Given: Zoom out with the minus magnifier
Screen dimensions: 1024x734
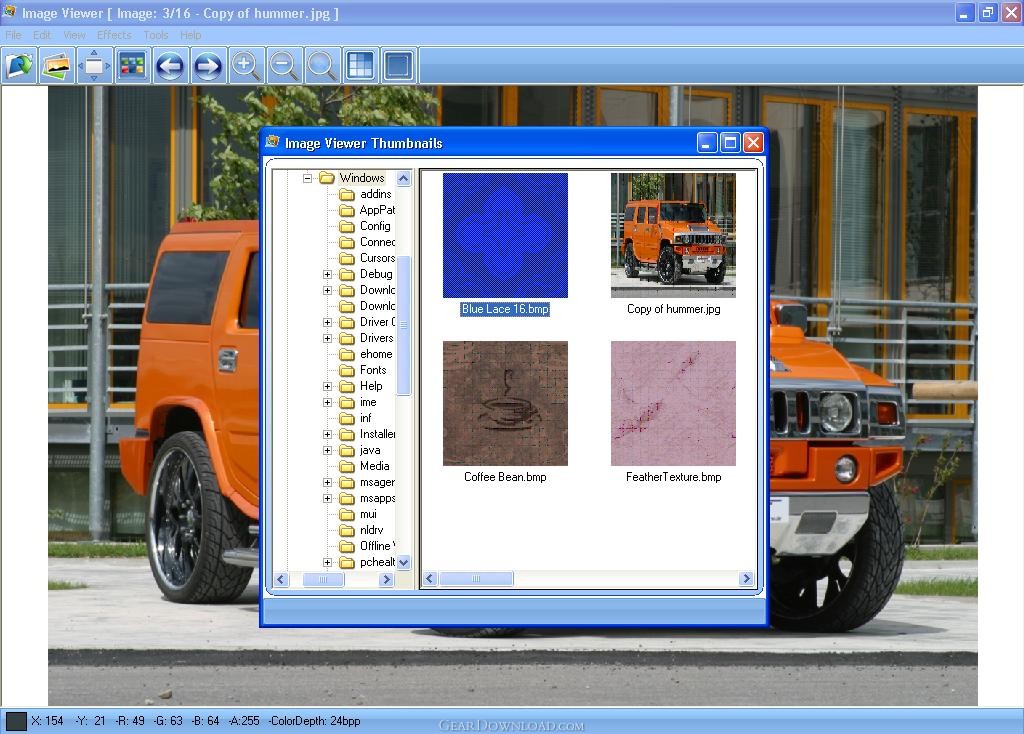Looking at the screenshot, I should coord(284,66).
